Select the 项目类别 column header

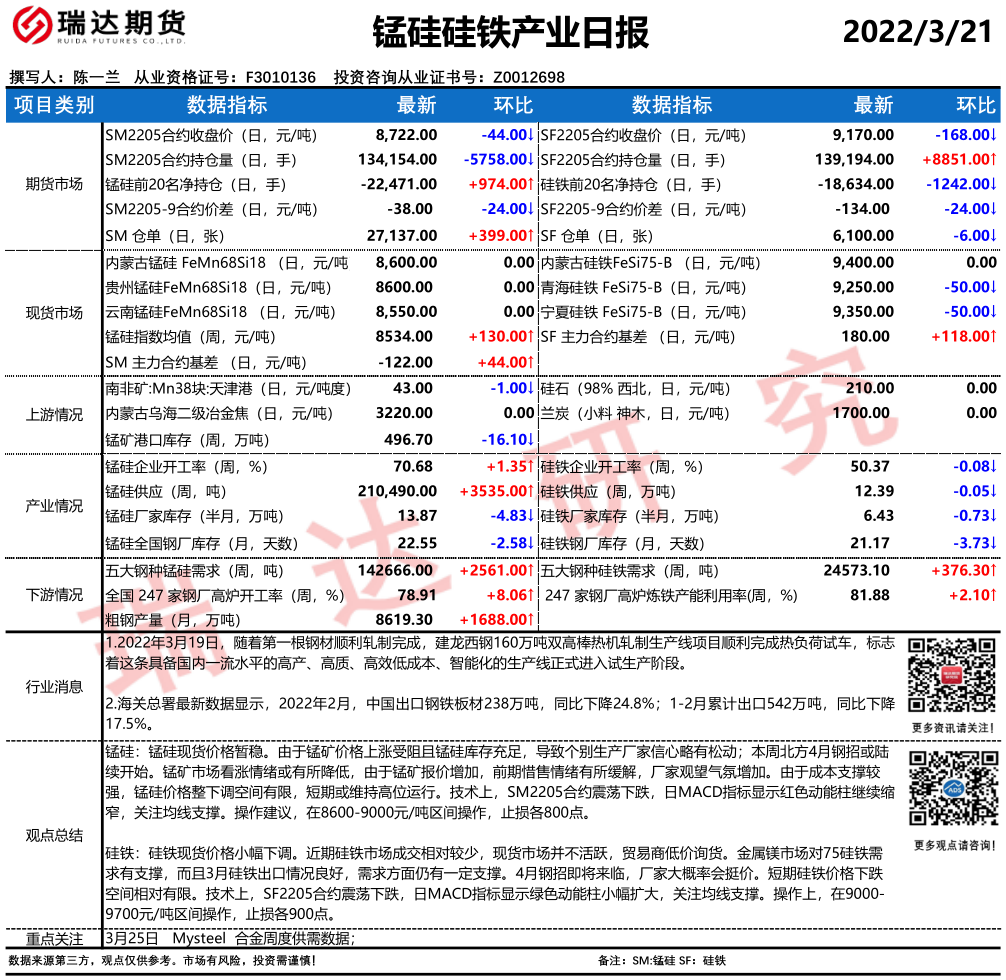click(55, 106)
